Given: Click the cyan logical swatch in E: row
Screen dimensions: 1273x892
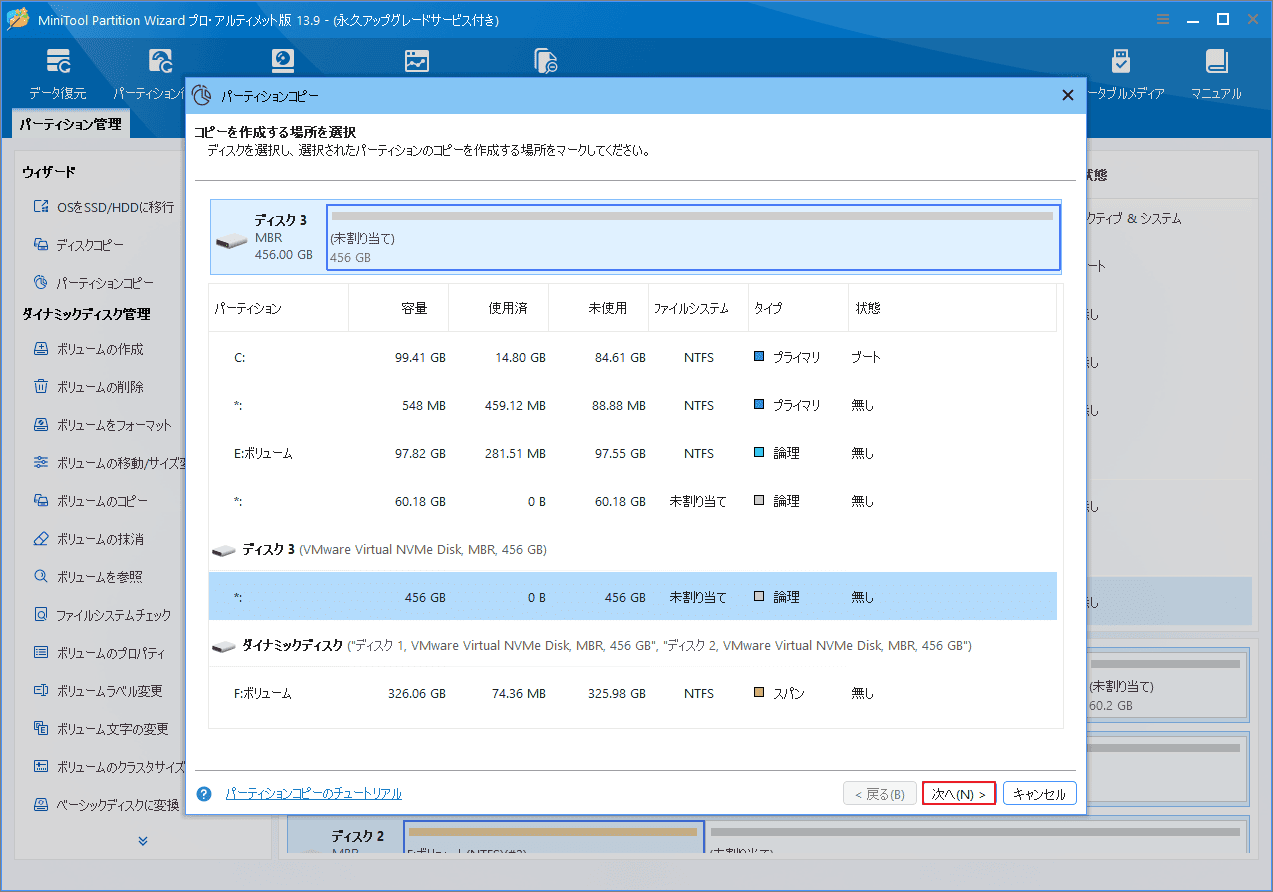Looking at the screenshot, I should 759,453.
